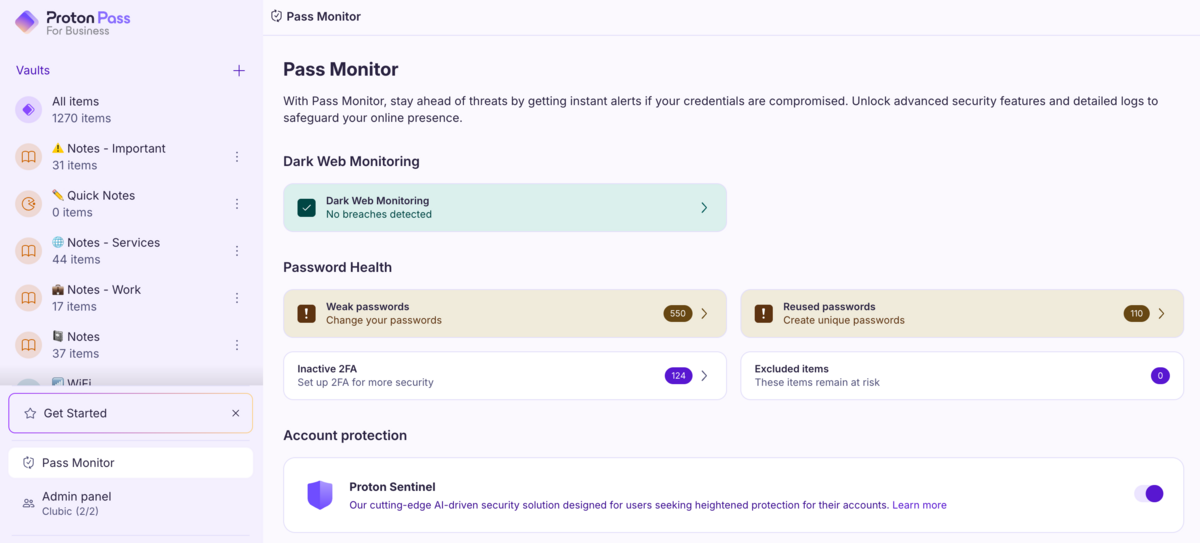1200x543 pixels.
Task: Open options menu for Notes - Work
Action: pos(237,298)
